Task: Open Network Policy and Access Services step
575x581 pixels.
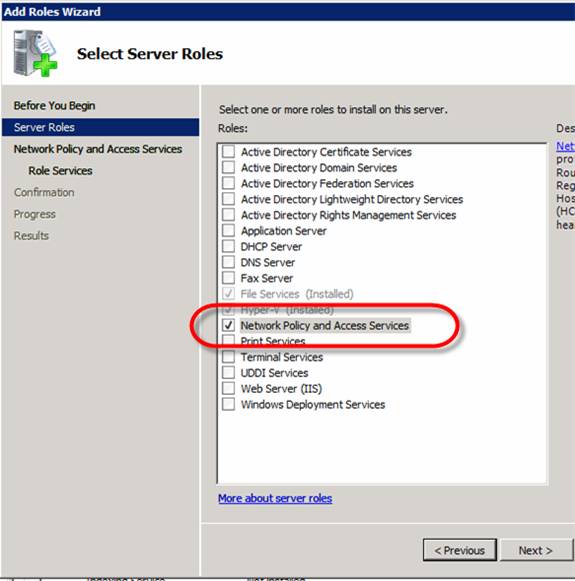Action: [x=98, y=149]
